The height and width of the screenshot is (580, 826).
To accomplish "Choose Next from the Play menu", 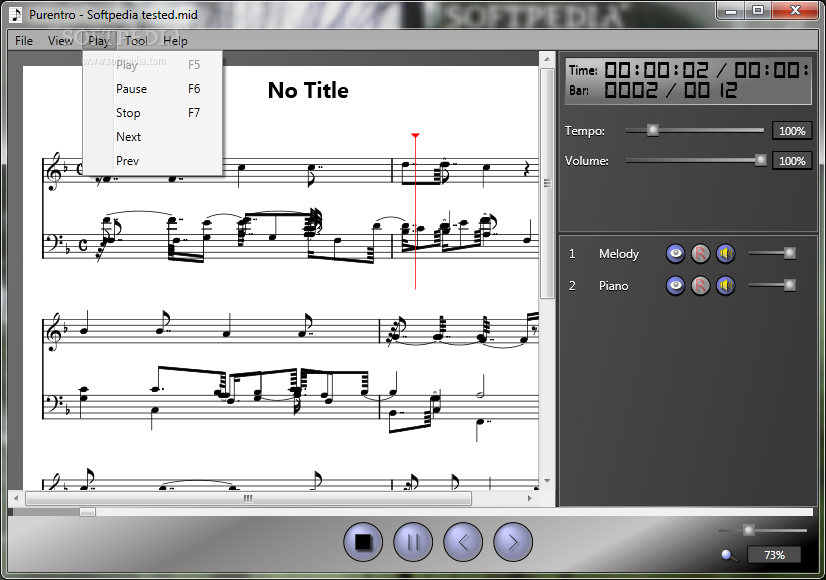I will pos(153,137).
